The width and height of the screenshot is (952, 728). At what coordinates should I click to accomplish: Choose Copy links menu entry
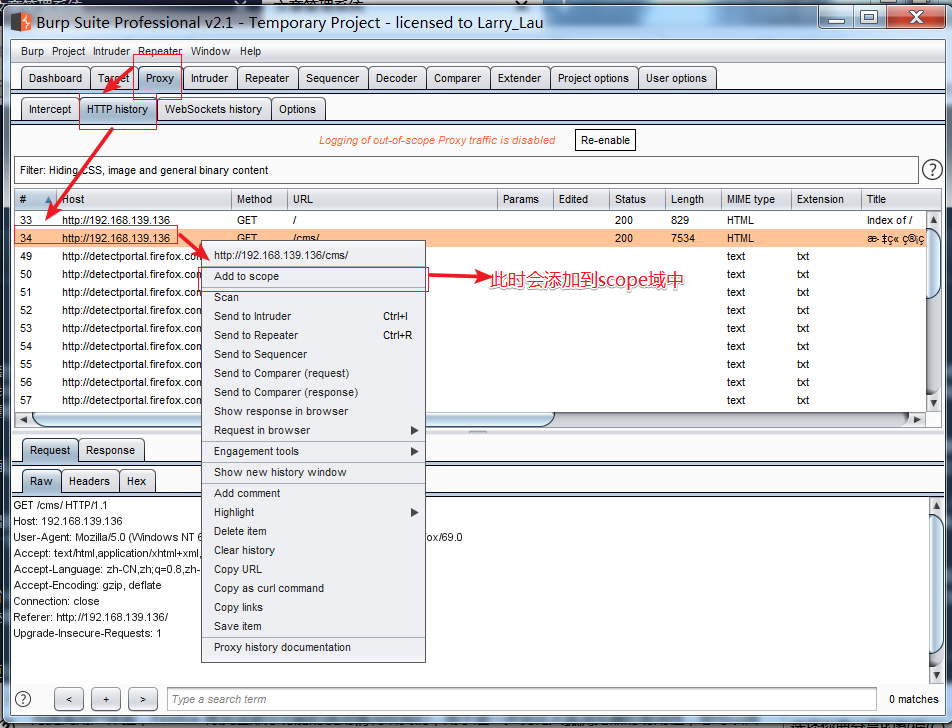(x=313, y=607)
